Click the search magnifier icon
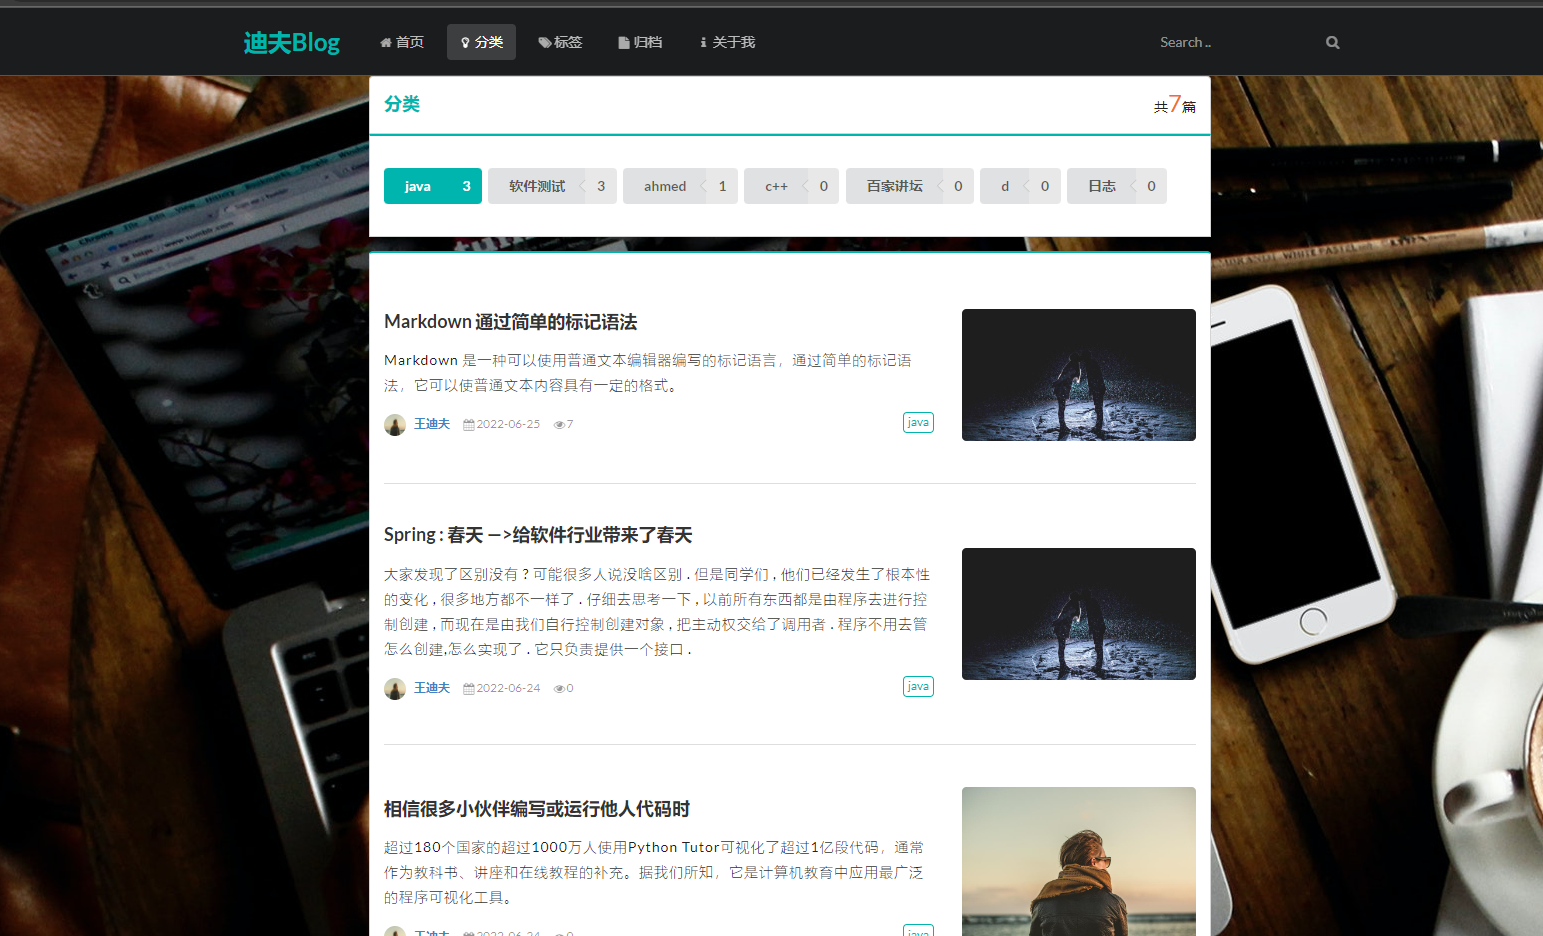Viewport: 1543px width, 936px height. [1332, 42]
